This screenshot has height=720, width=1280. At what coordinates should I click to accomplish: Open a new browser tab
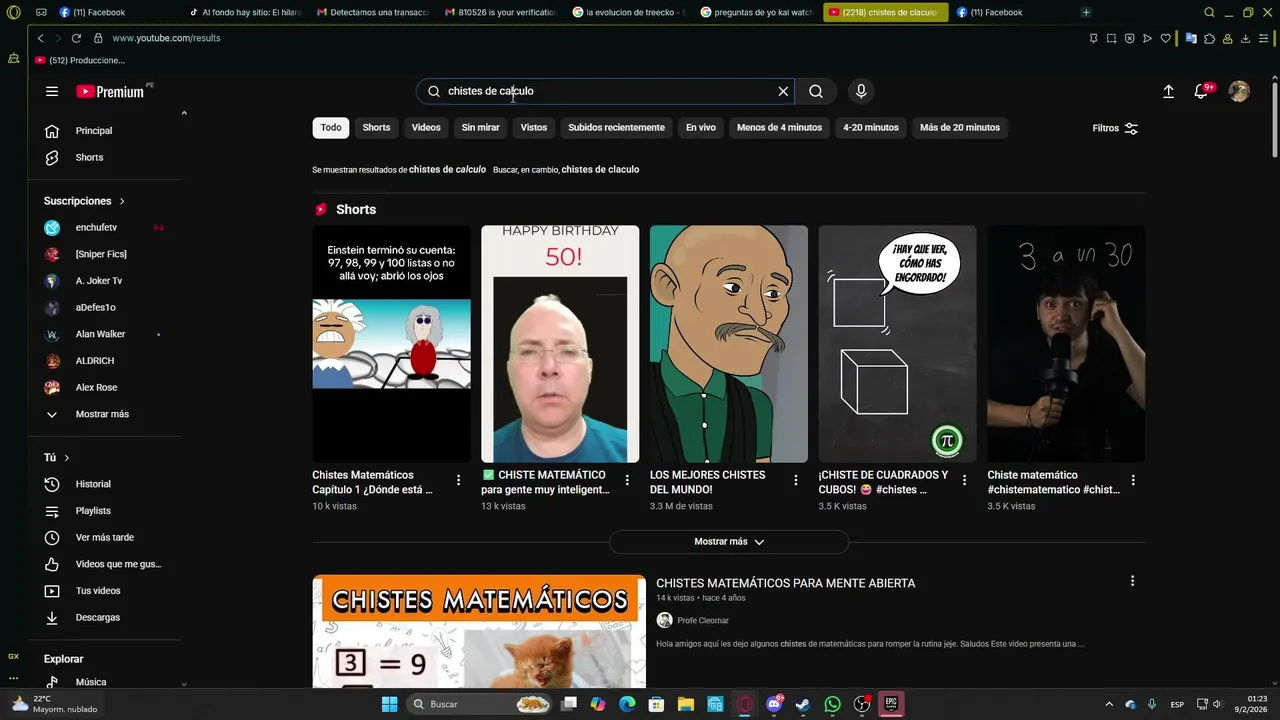(1086, 12)
